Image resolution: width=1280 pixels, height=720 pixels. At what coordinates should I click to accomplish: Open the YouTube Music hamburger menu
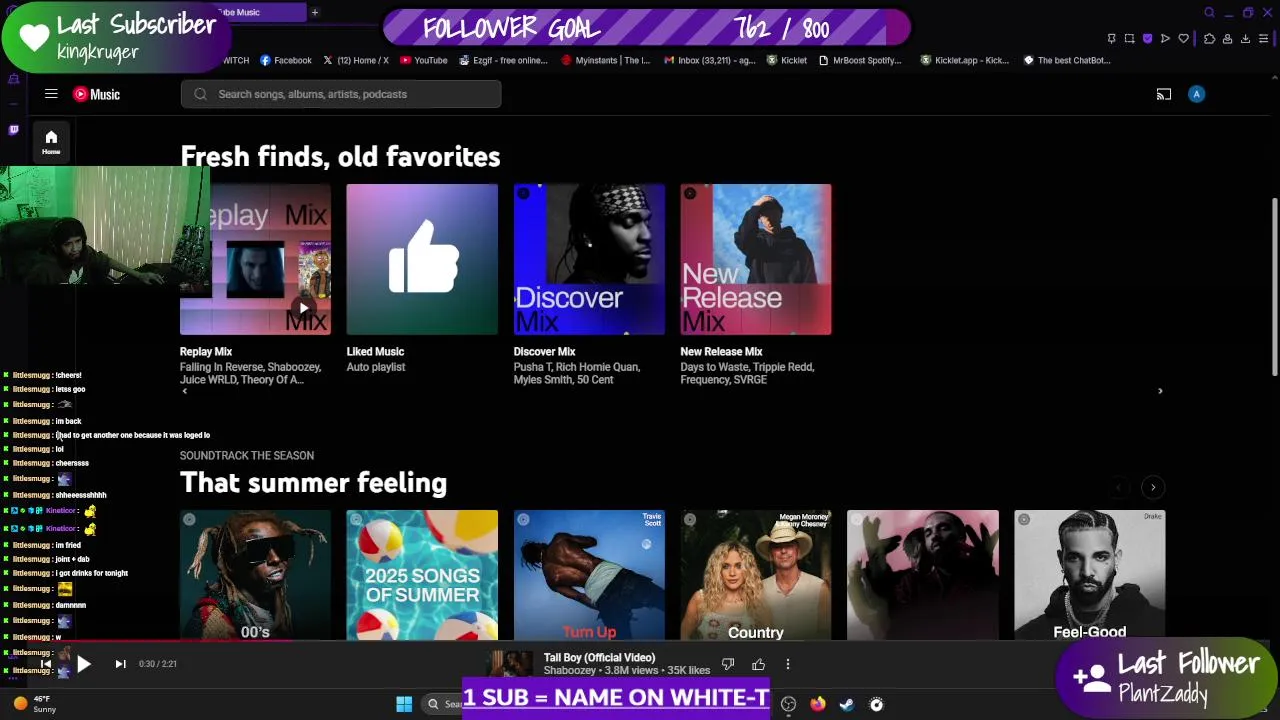51,94
